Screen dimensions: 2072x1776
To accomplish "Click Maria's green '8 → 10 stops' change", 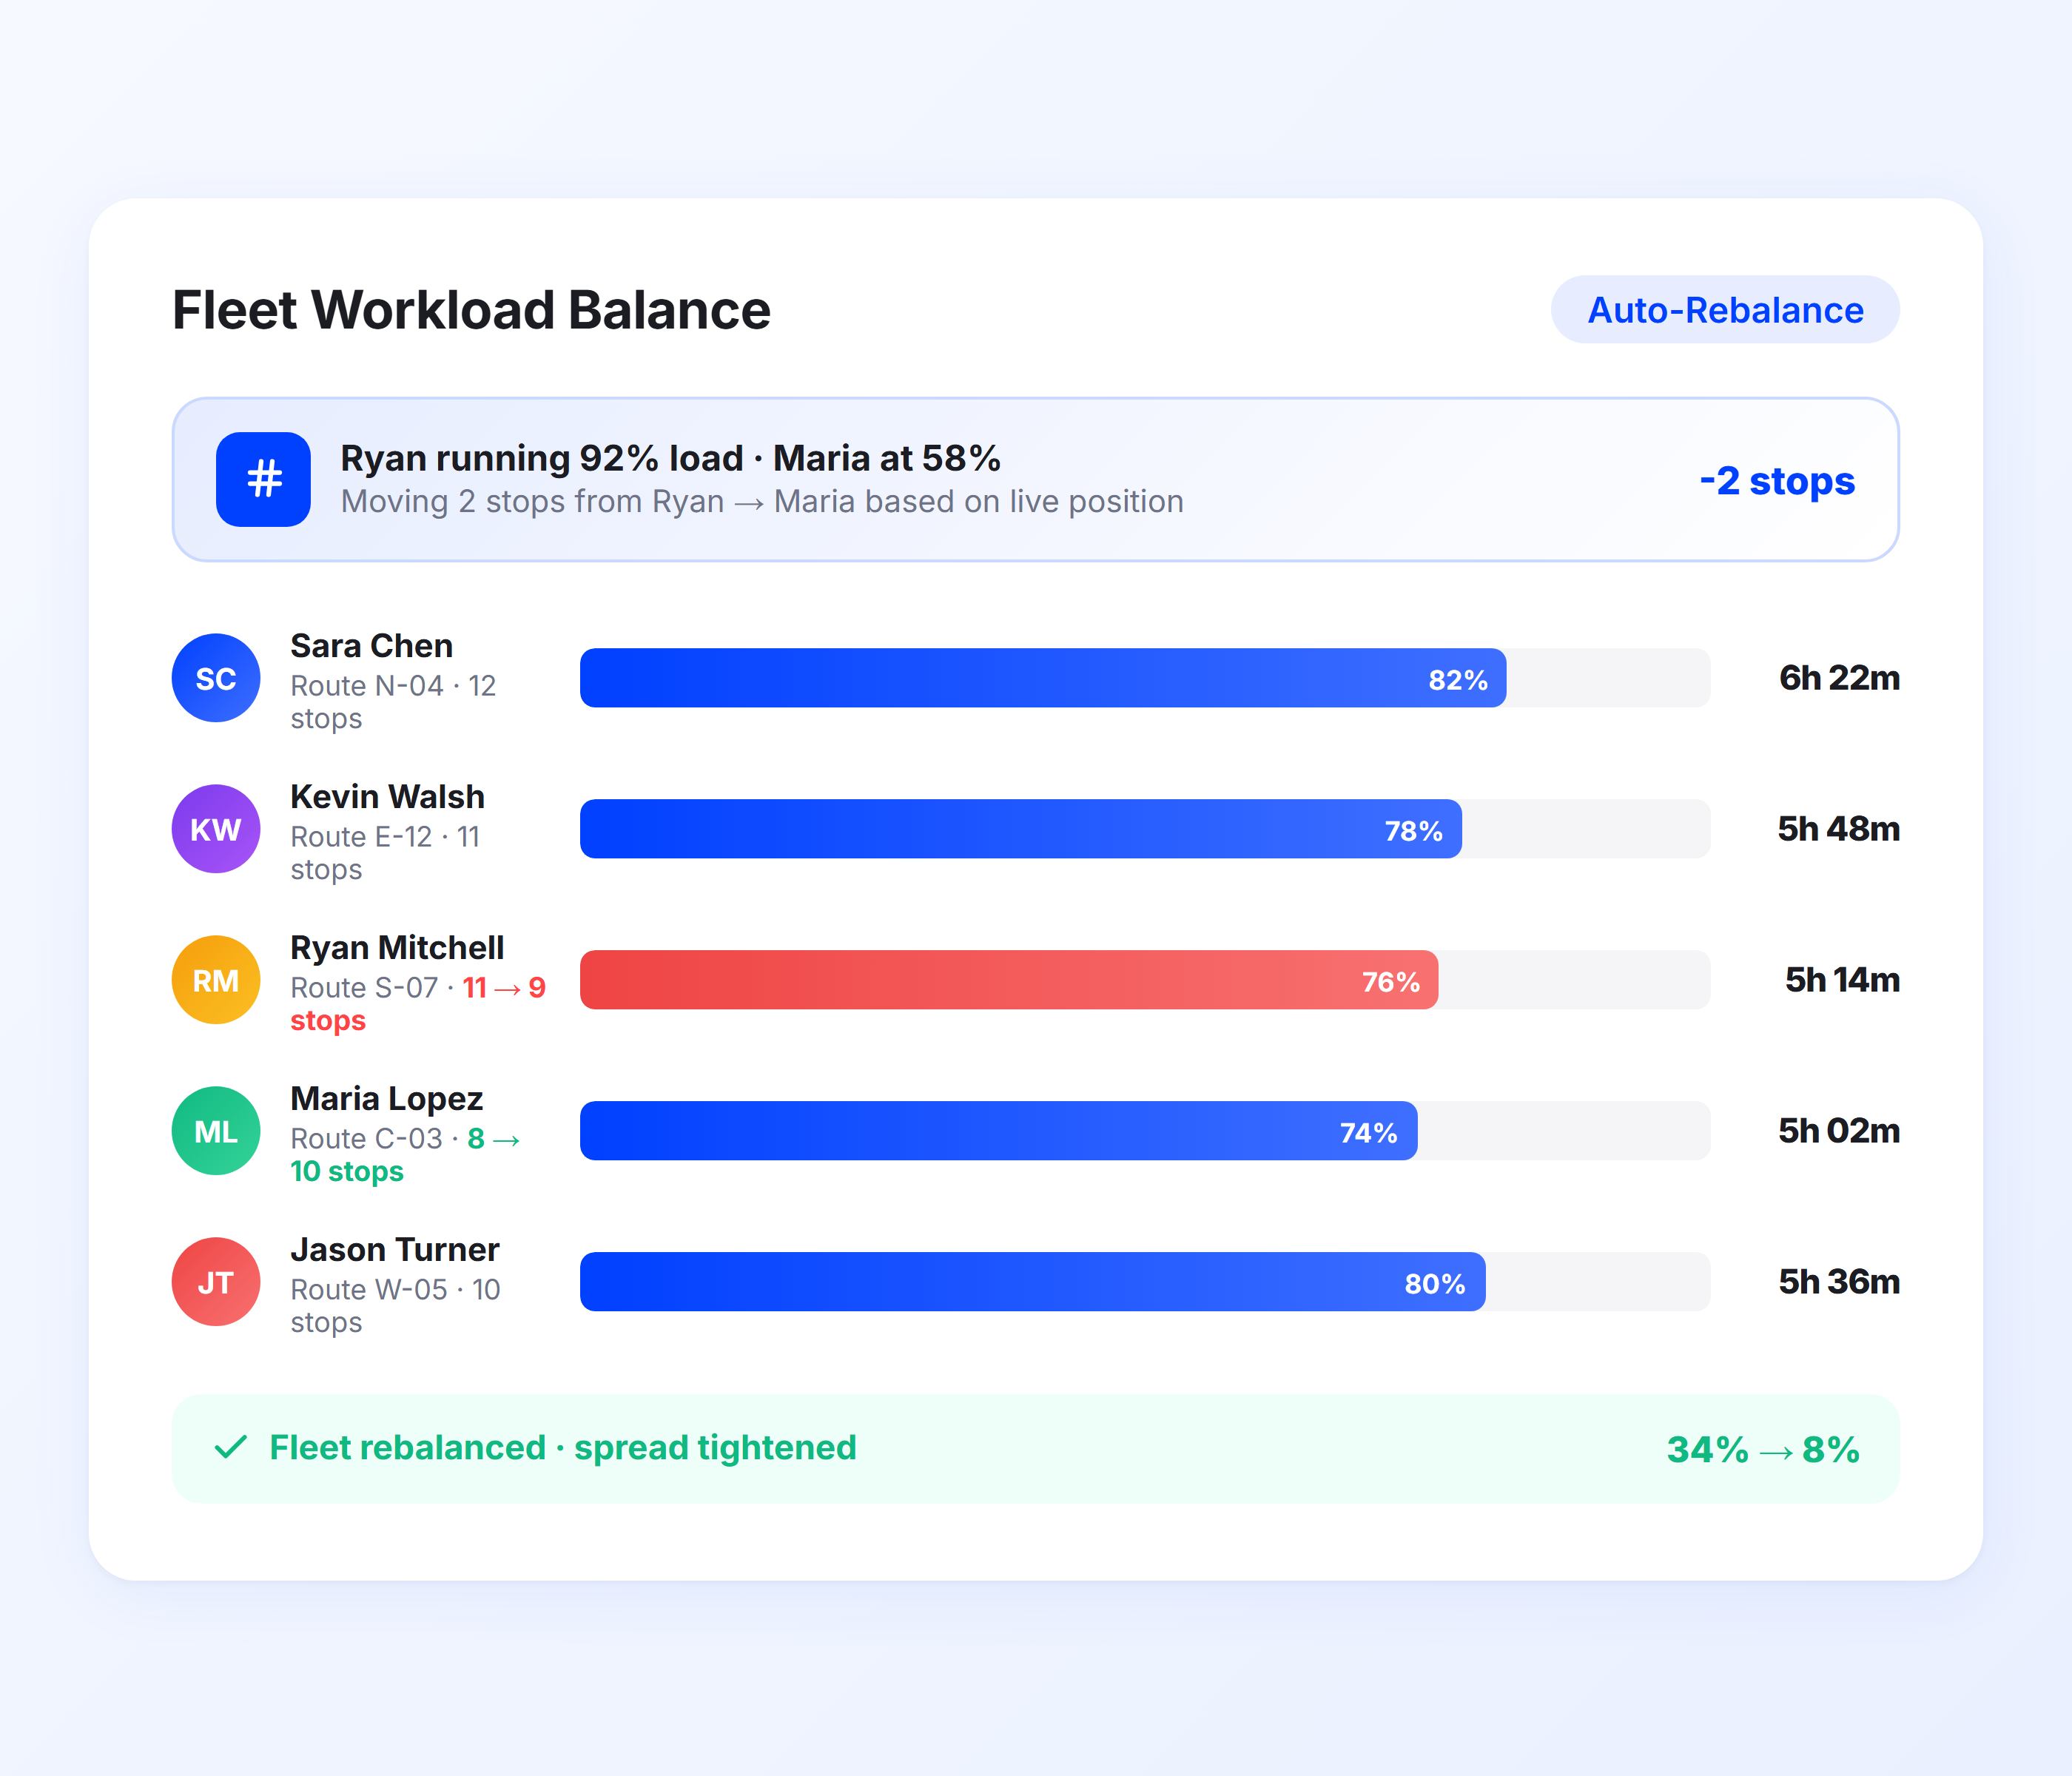I will (405, 1155).
